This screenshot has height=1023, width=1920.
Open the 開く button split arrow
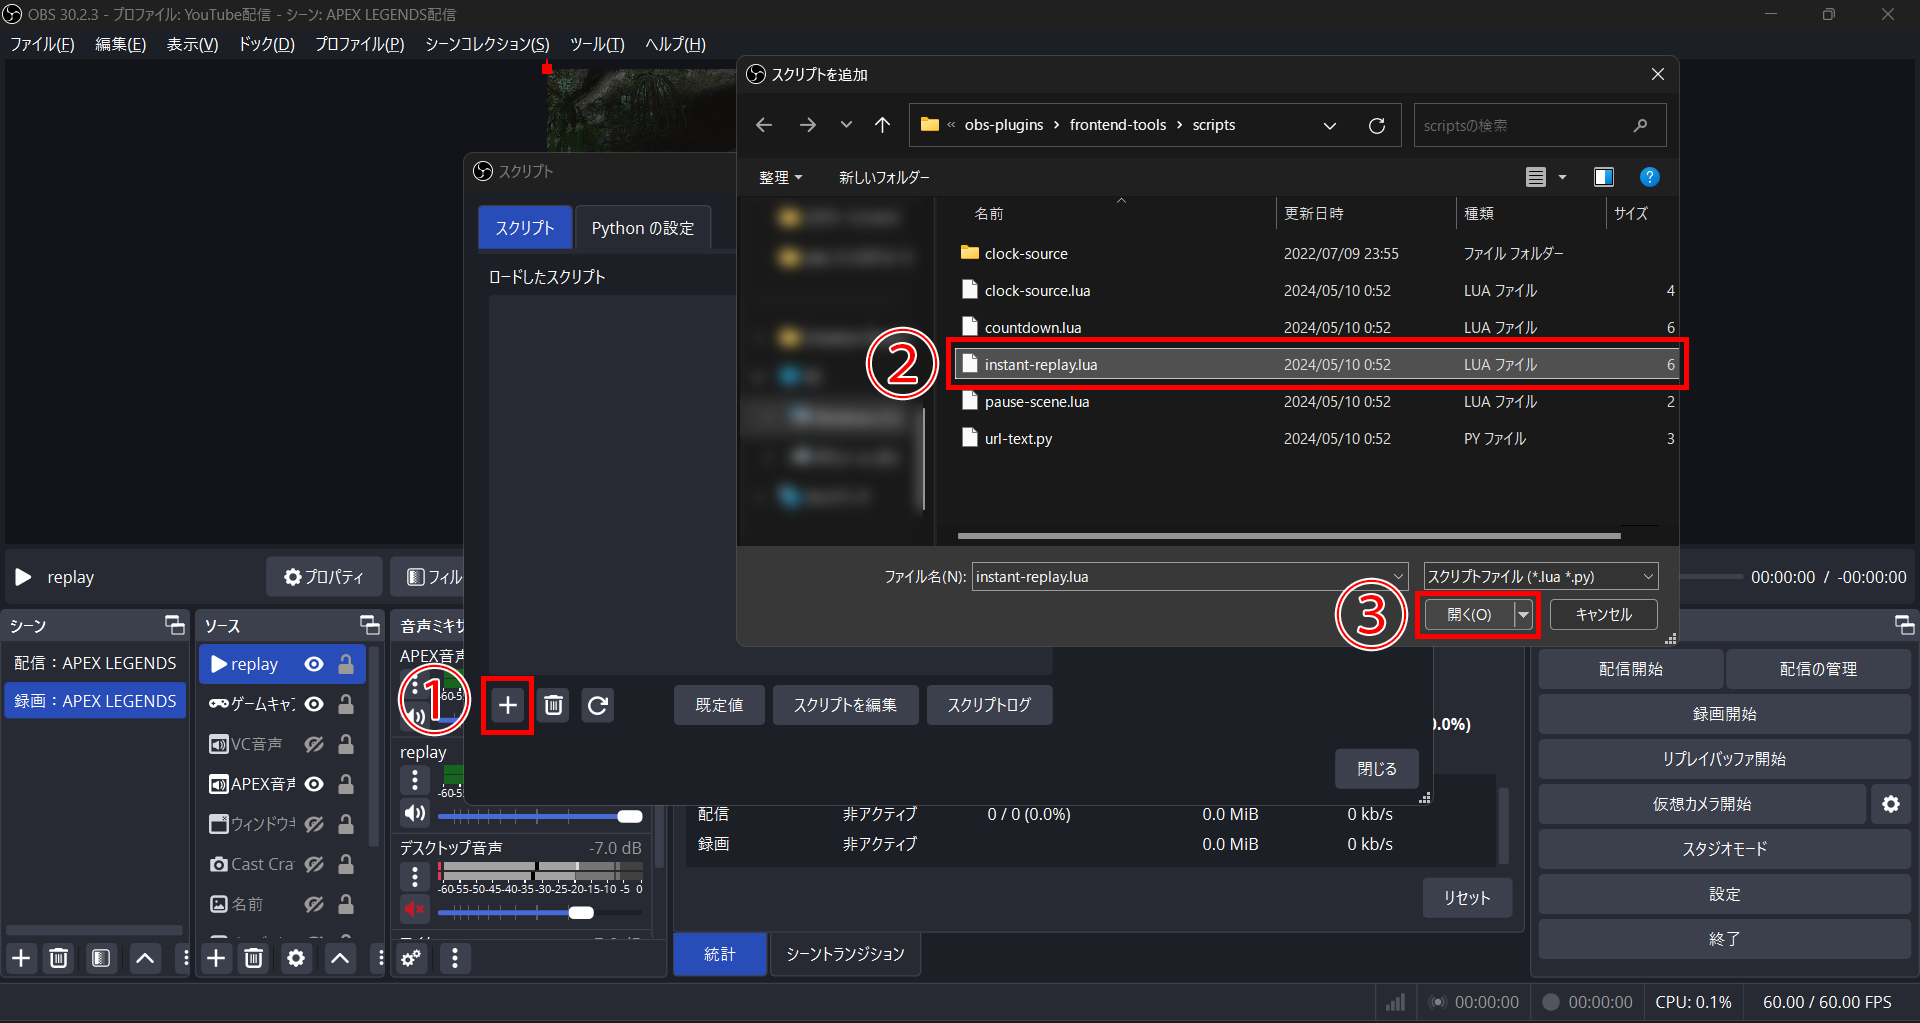click(x=1523, y=614)
